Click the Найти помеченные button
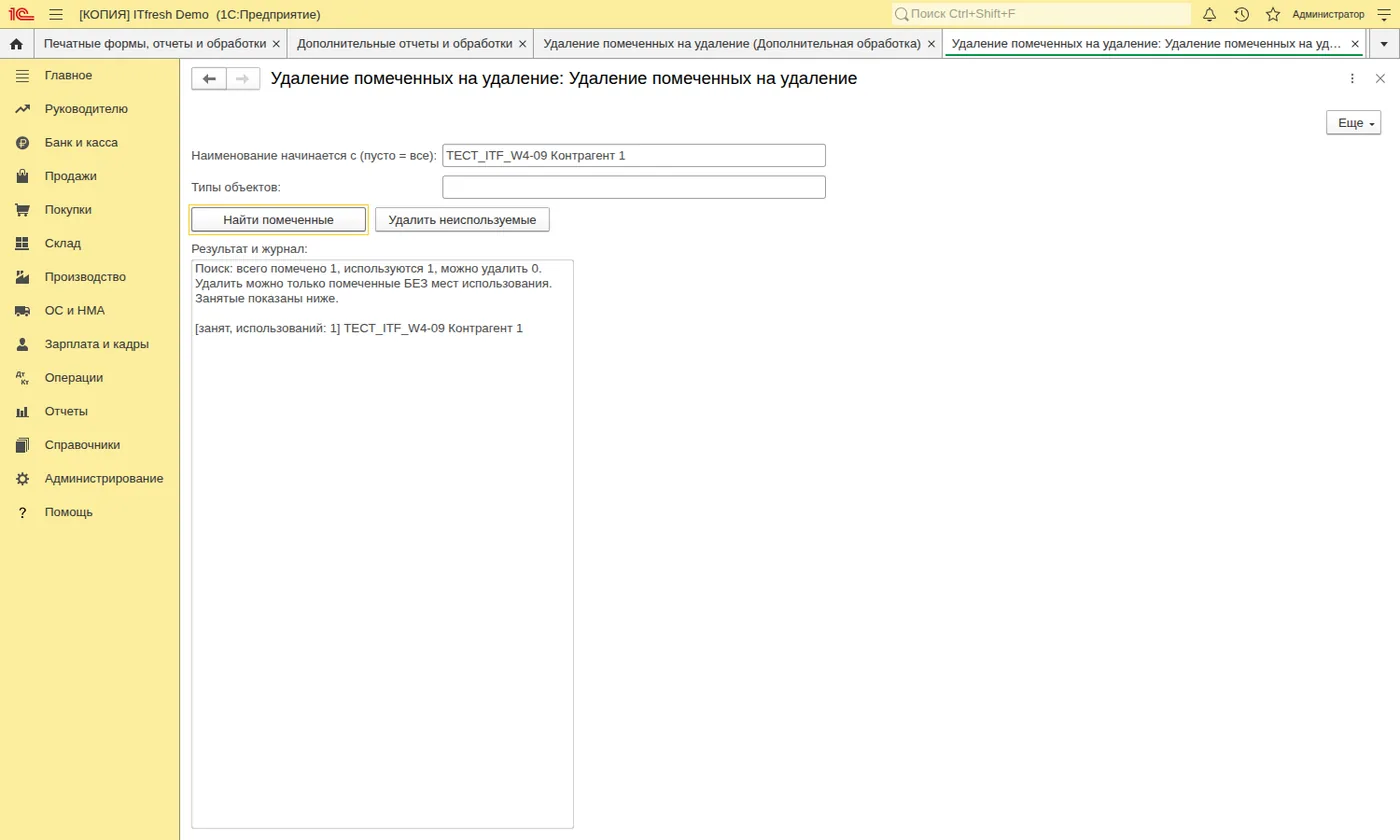 click(278, 220)
